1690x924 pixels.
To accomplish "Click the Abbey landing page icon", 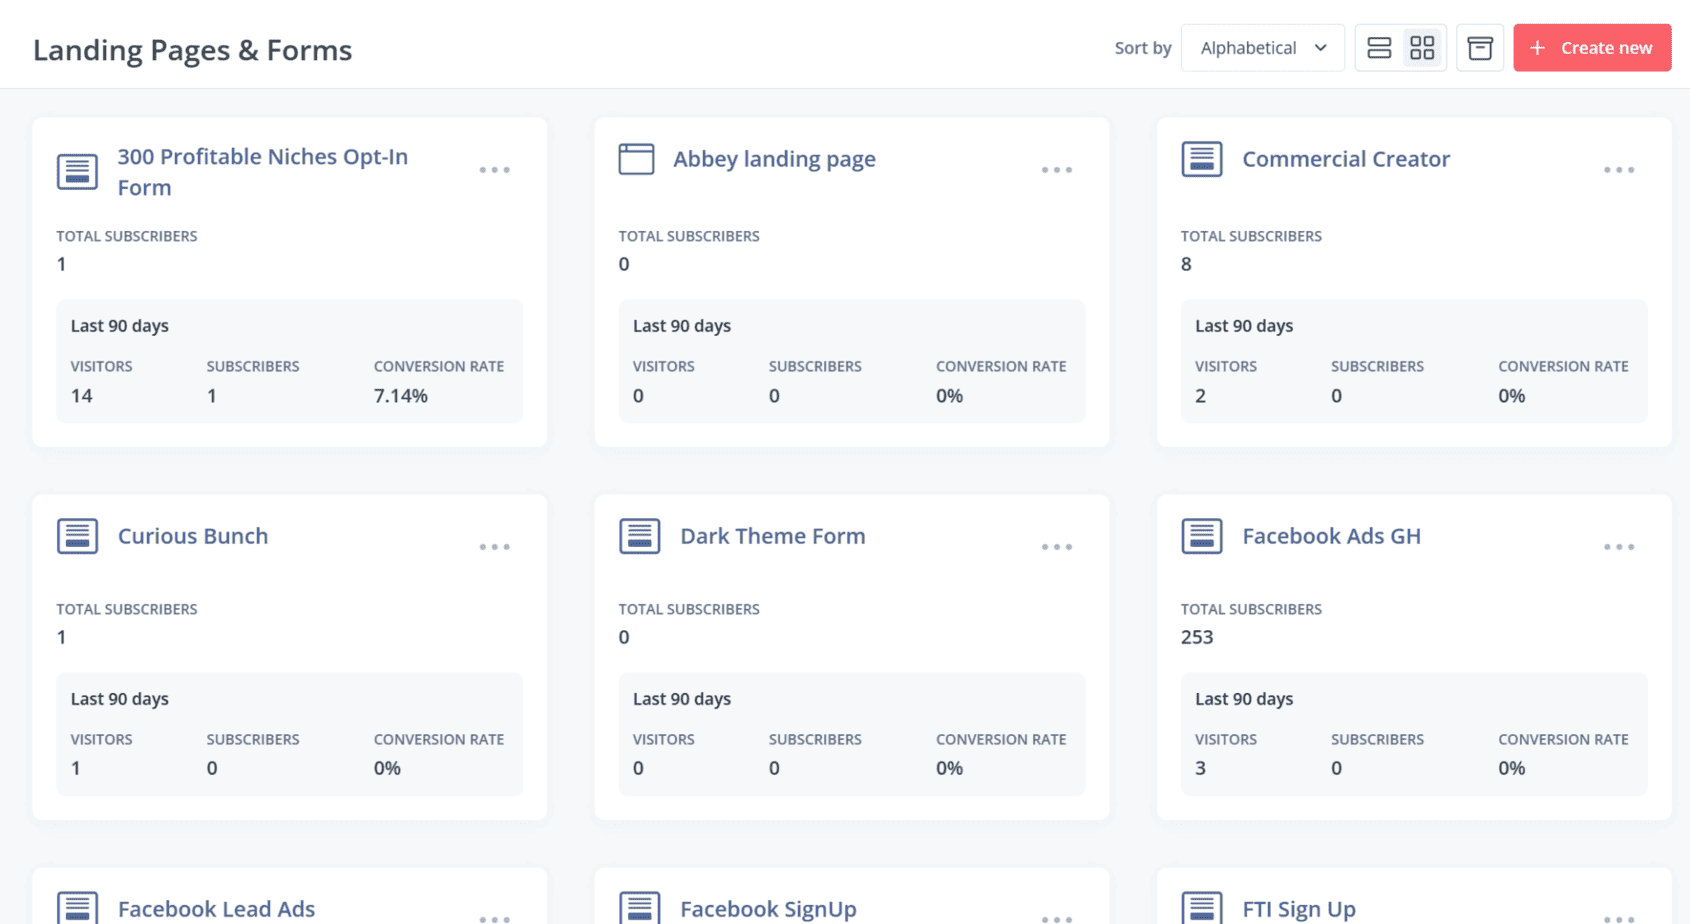I will pyautogui.click(x=636, y=159).
